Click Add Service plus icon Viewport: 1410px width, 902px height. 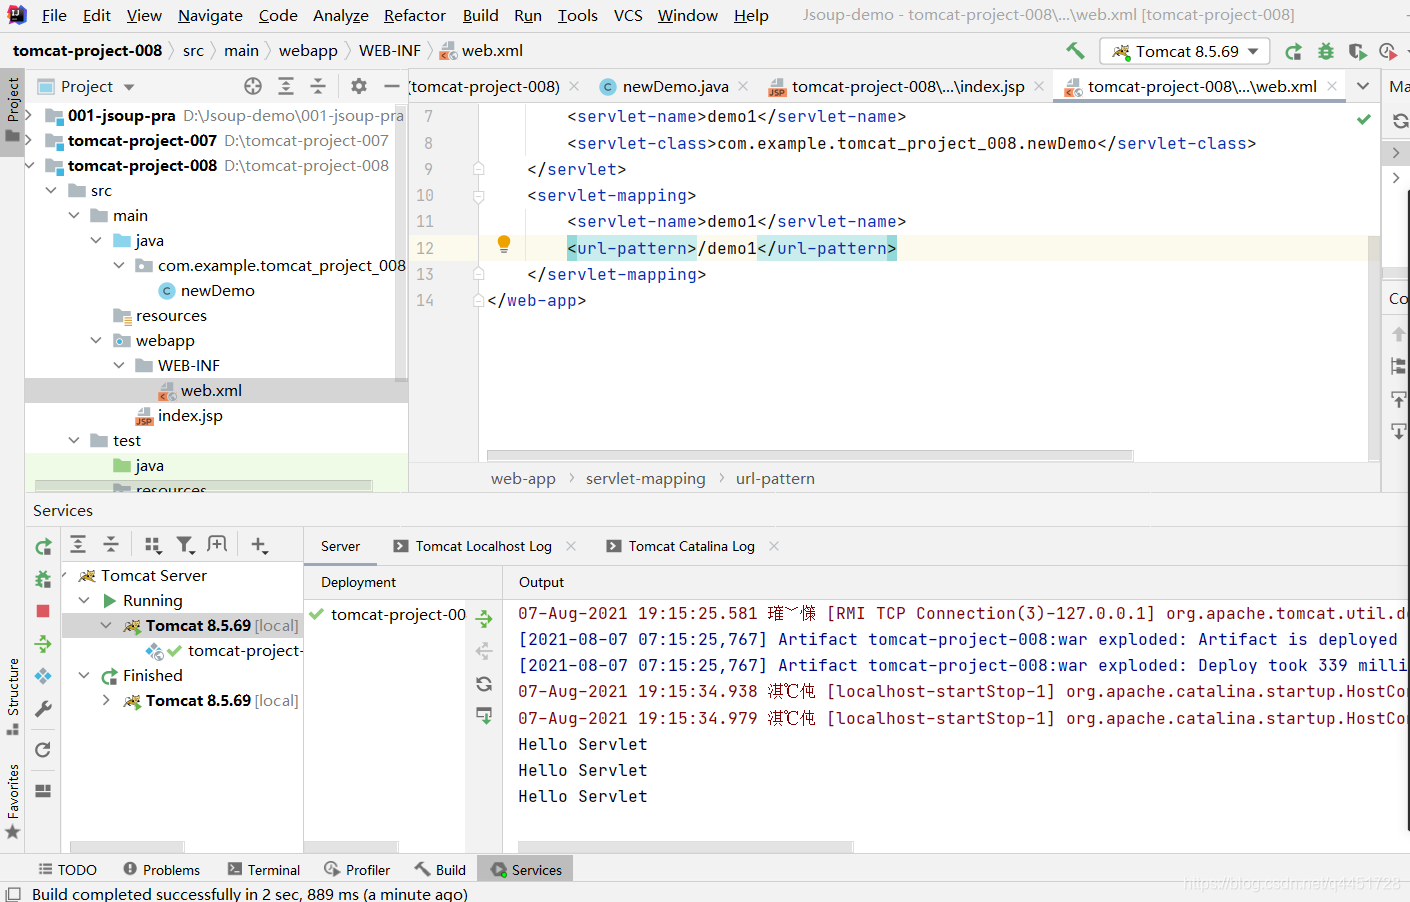point(259,544)
